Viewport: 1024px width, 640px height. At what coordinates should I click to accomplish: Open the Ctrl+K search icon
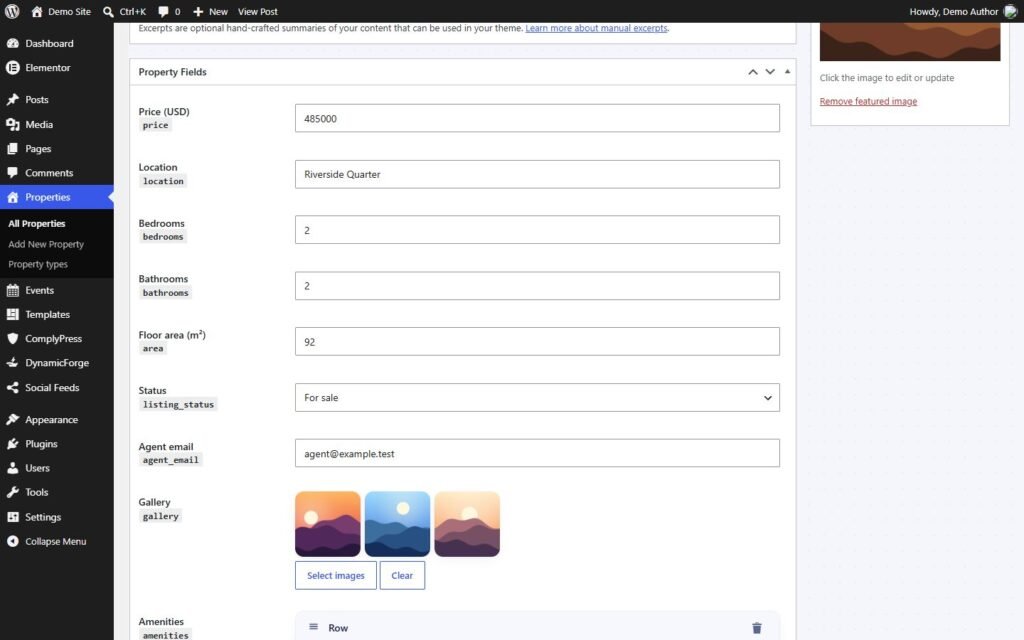click(108, 12)
